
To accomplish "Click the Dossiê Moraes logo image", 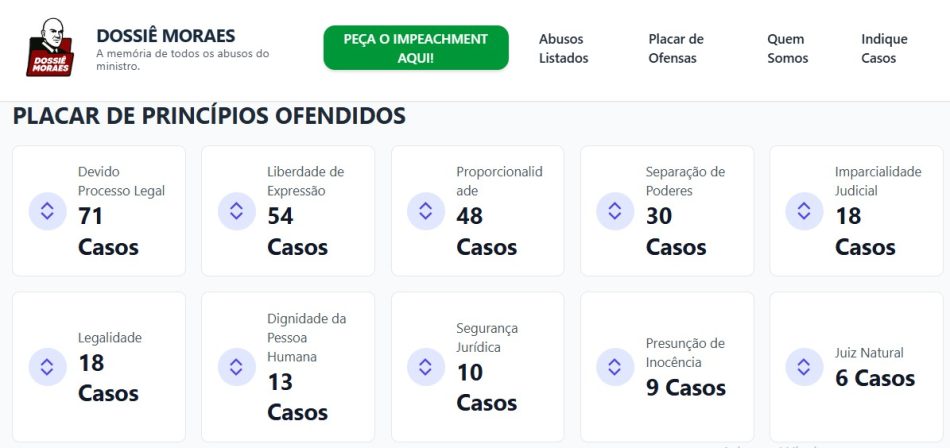I will point(50,48).
